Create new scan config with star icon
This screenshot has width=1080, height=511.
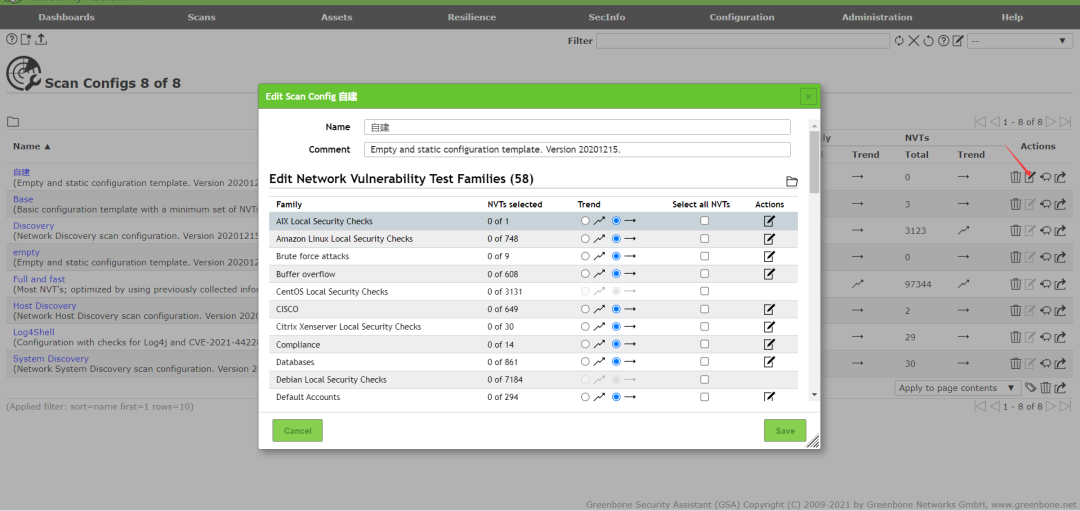(x=26, y=40)
